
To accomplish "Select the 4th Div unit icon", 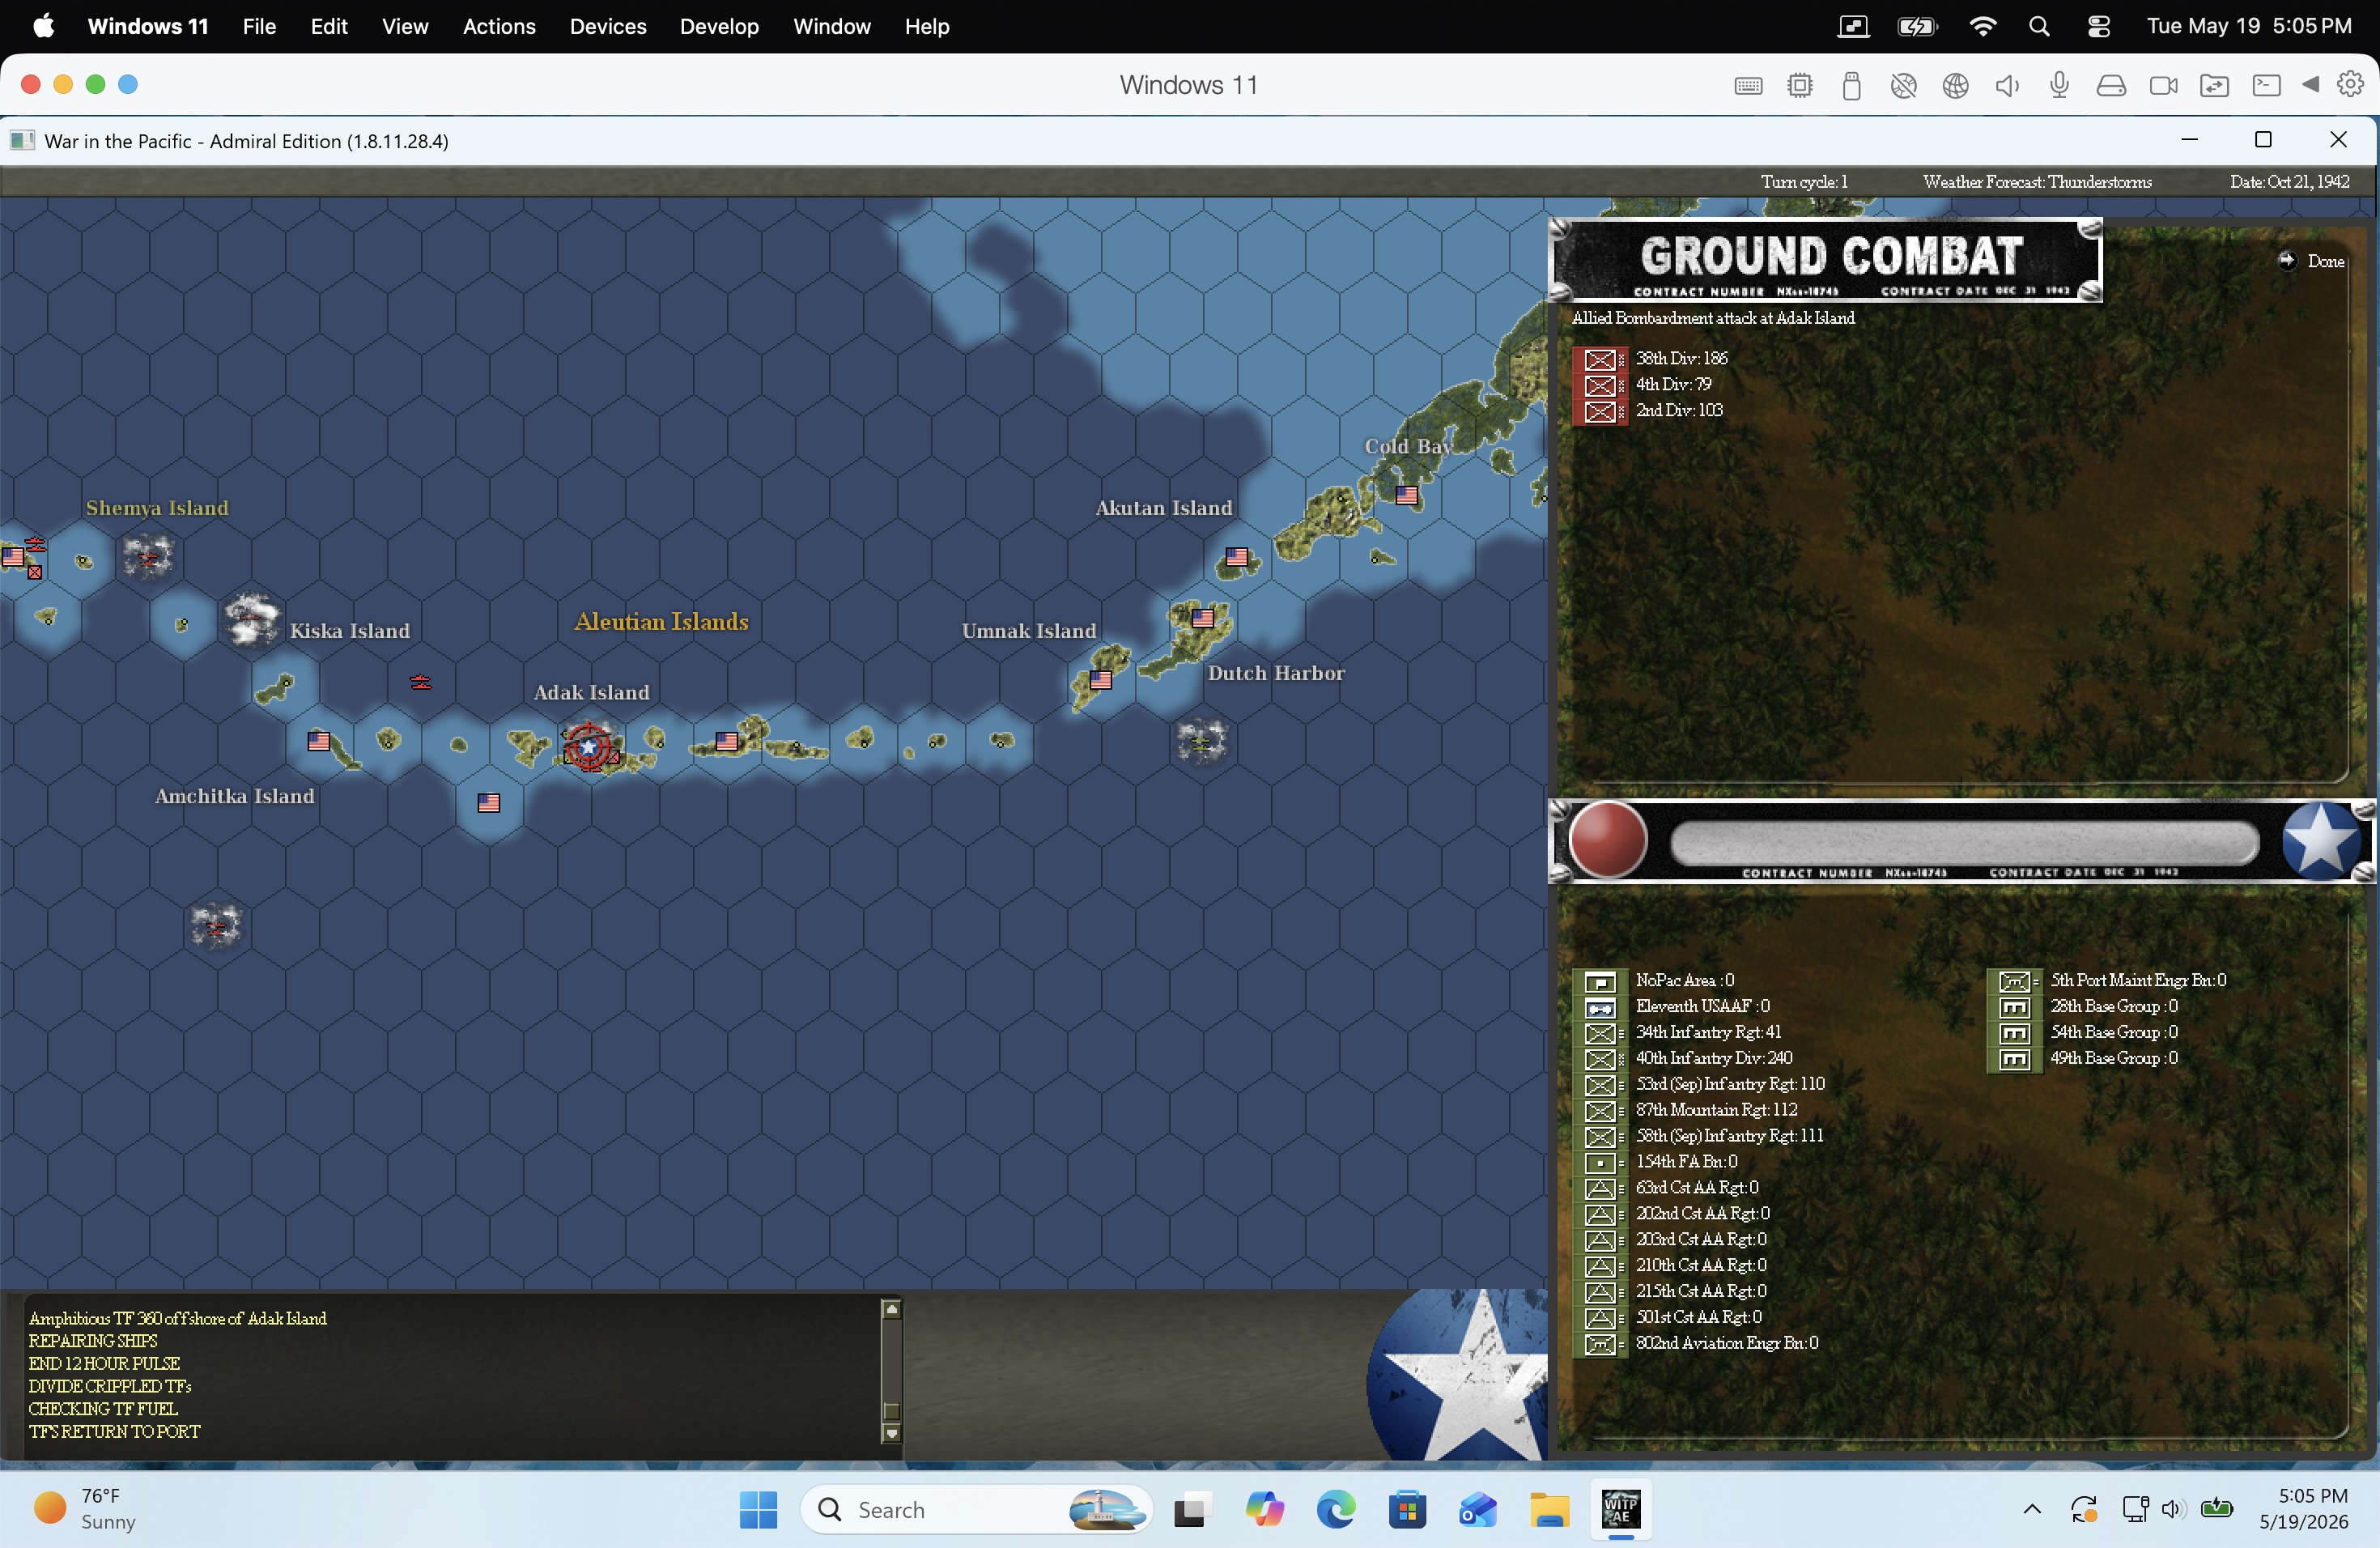I will pos(1600,386).
